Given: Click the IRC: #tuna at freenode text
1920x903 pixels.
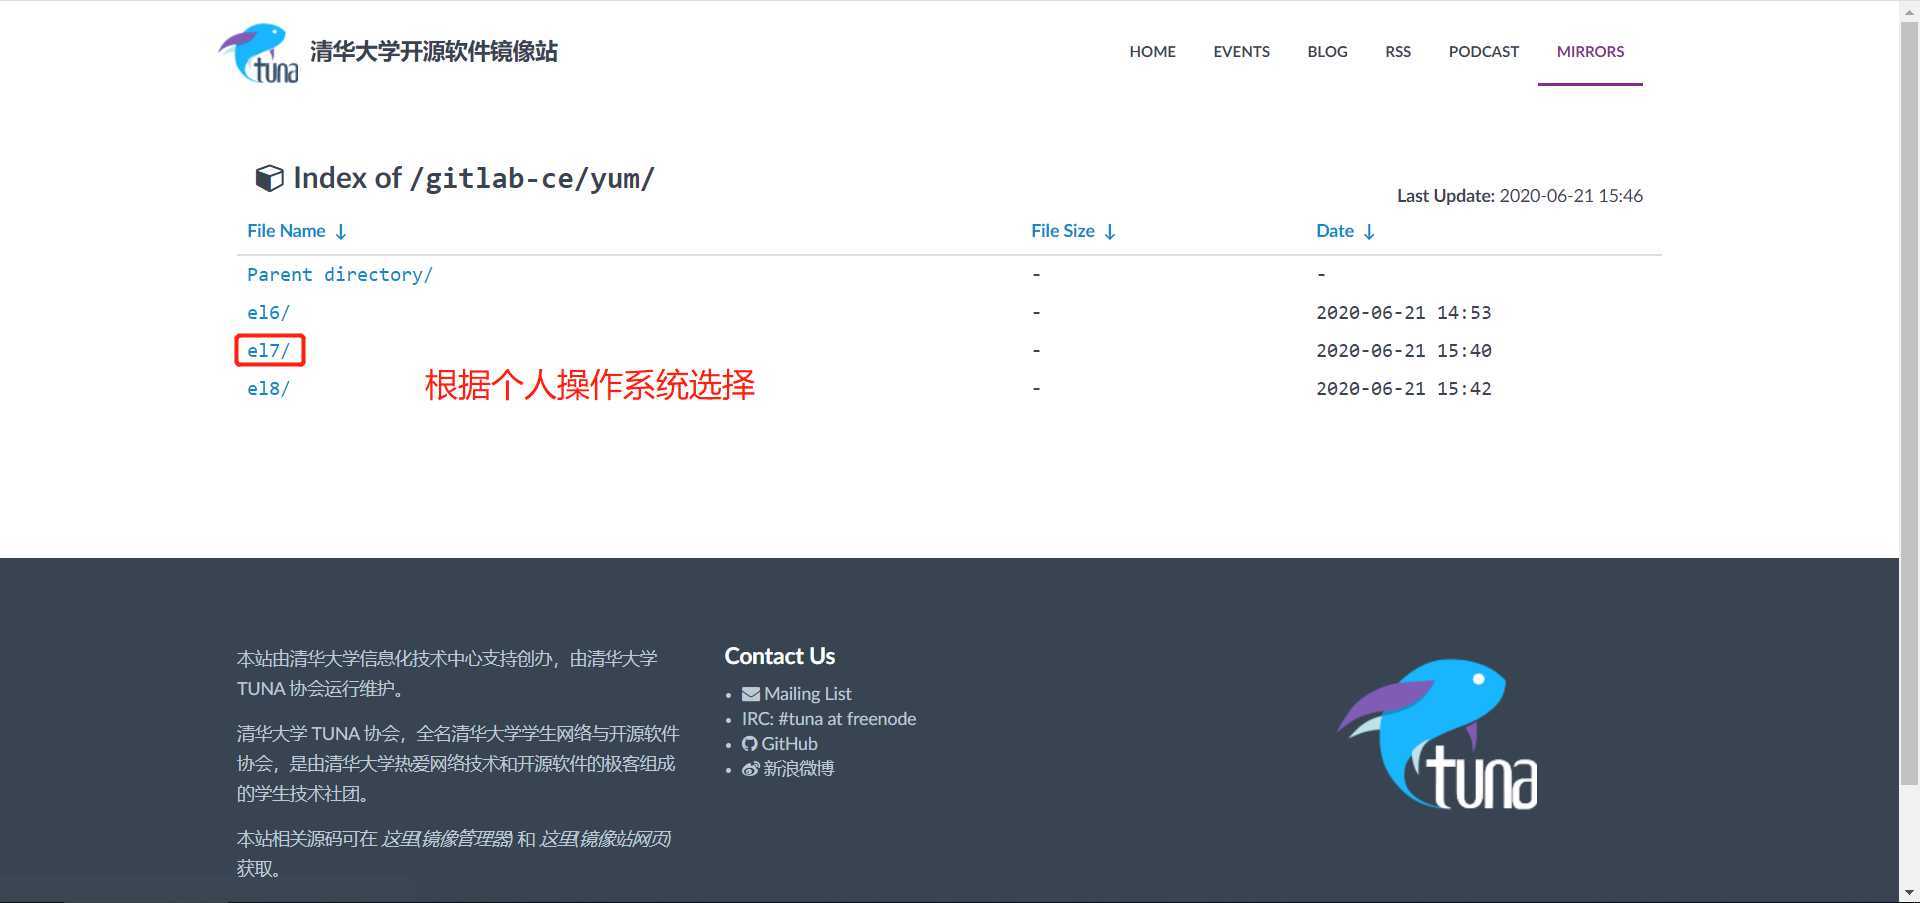Looking at the screenshot, I should (829, 719).
